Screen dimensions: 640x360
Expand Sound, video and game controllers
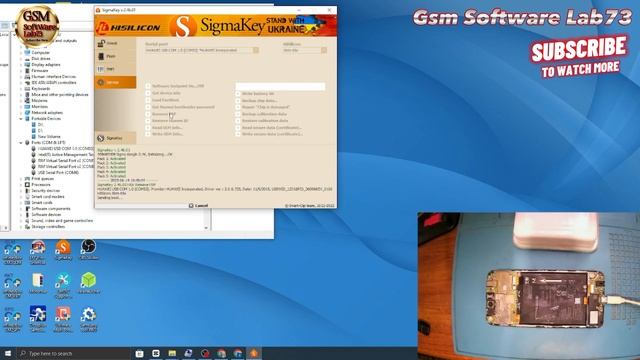pyautogui.click(x=21, y=221)
